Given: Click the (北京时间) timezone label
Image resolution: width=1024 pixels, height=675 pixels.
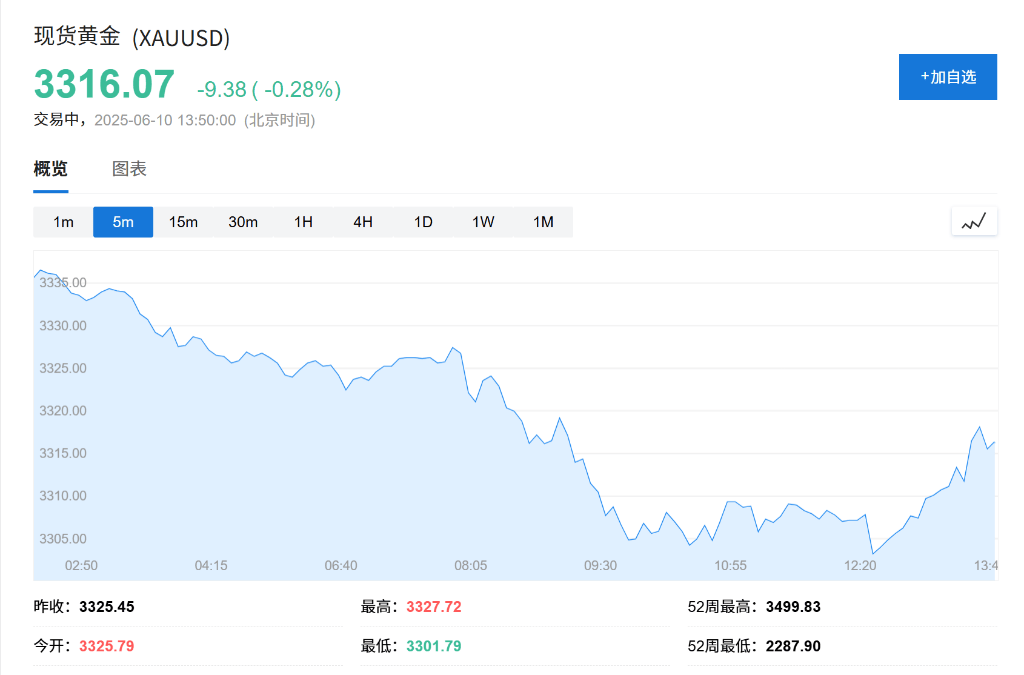Looking at the screenshot, I should click(280, 120).
